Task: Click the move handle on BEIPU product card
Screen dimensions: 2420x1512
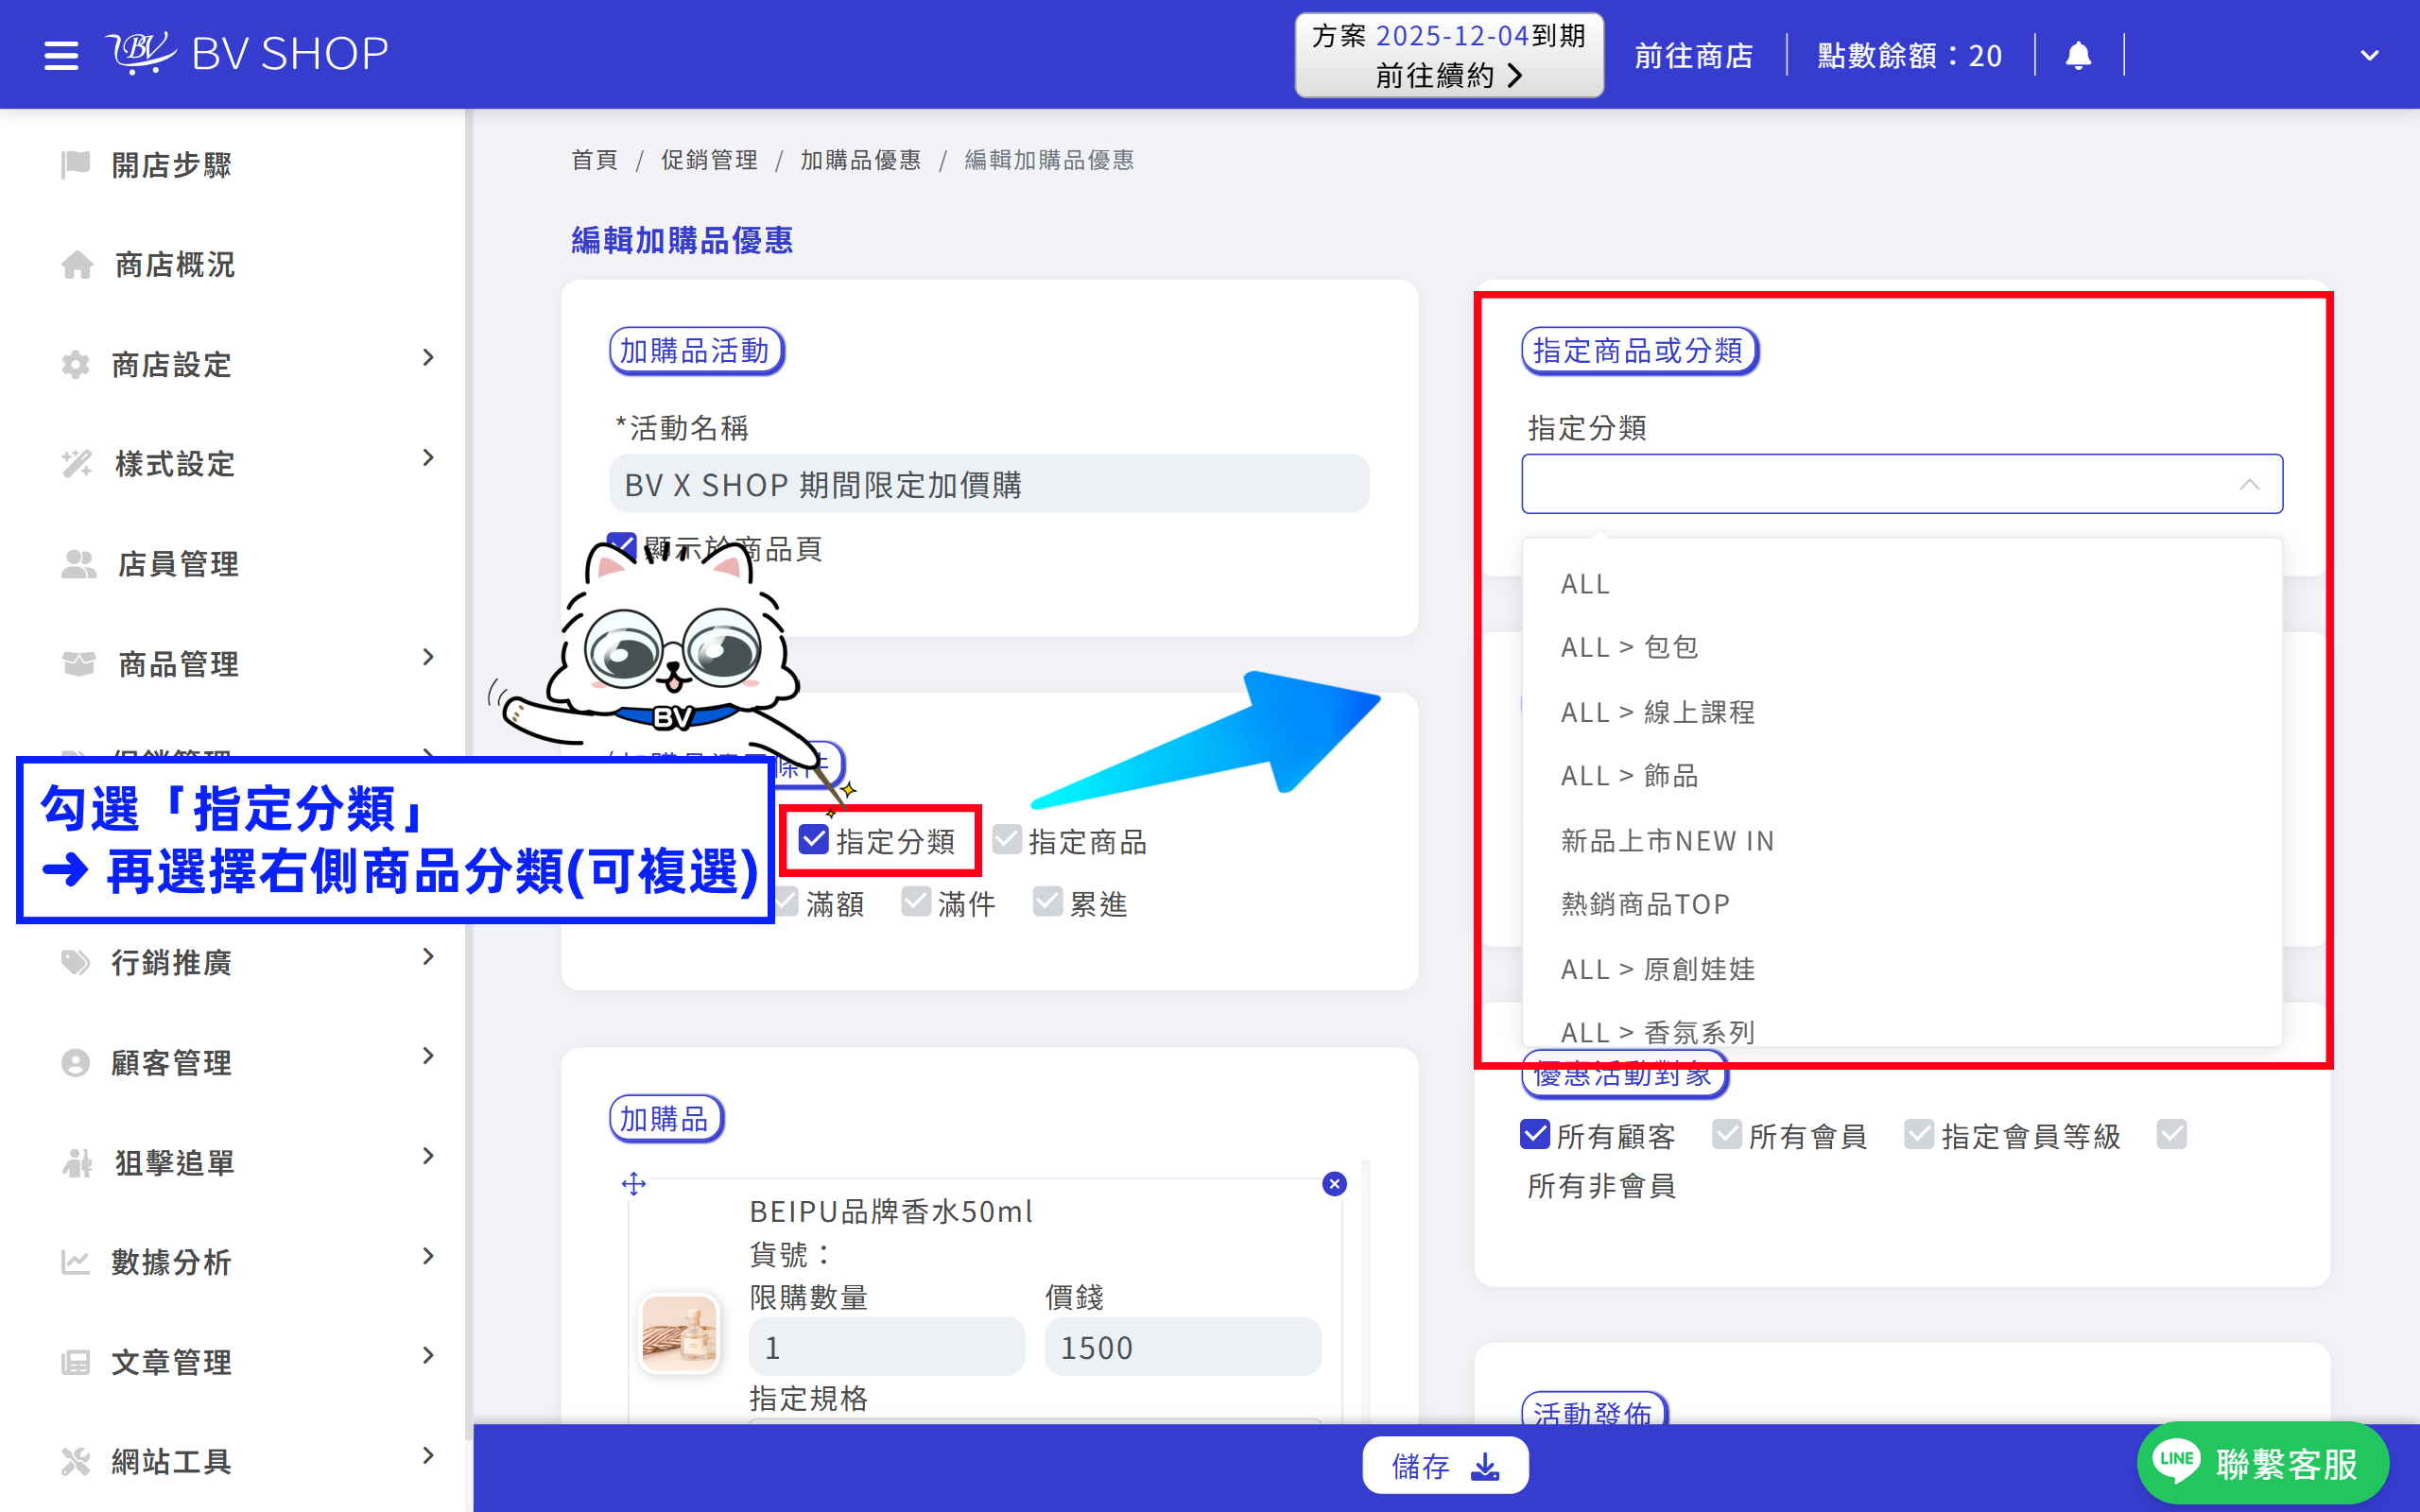Action: click(634, 1184)
